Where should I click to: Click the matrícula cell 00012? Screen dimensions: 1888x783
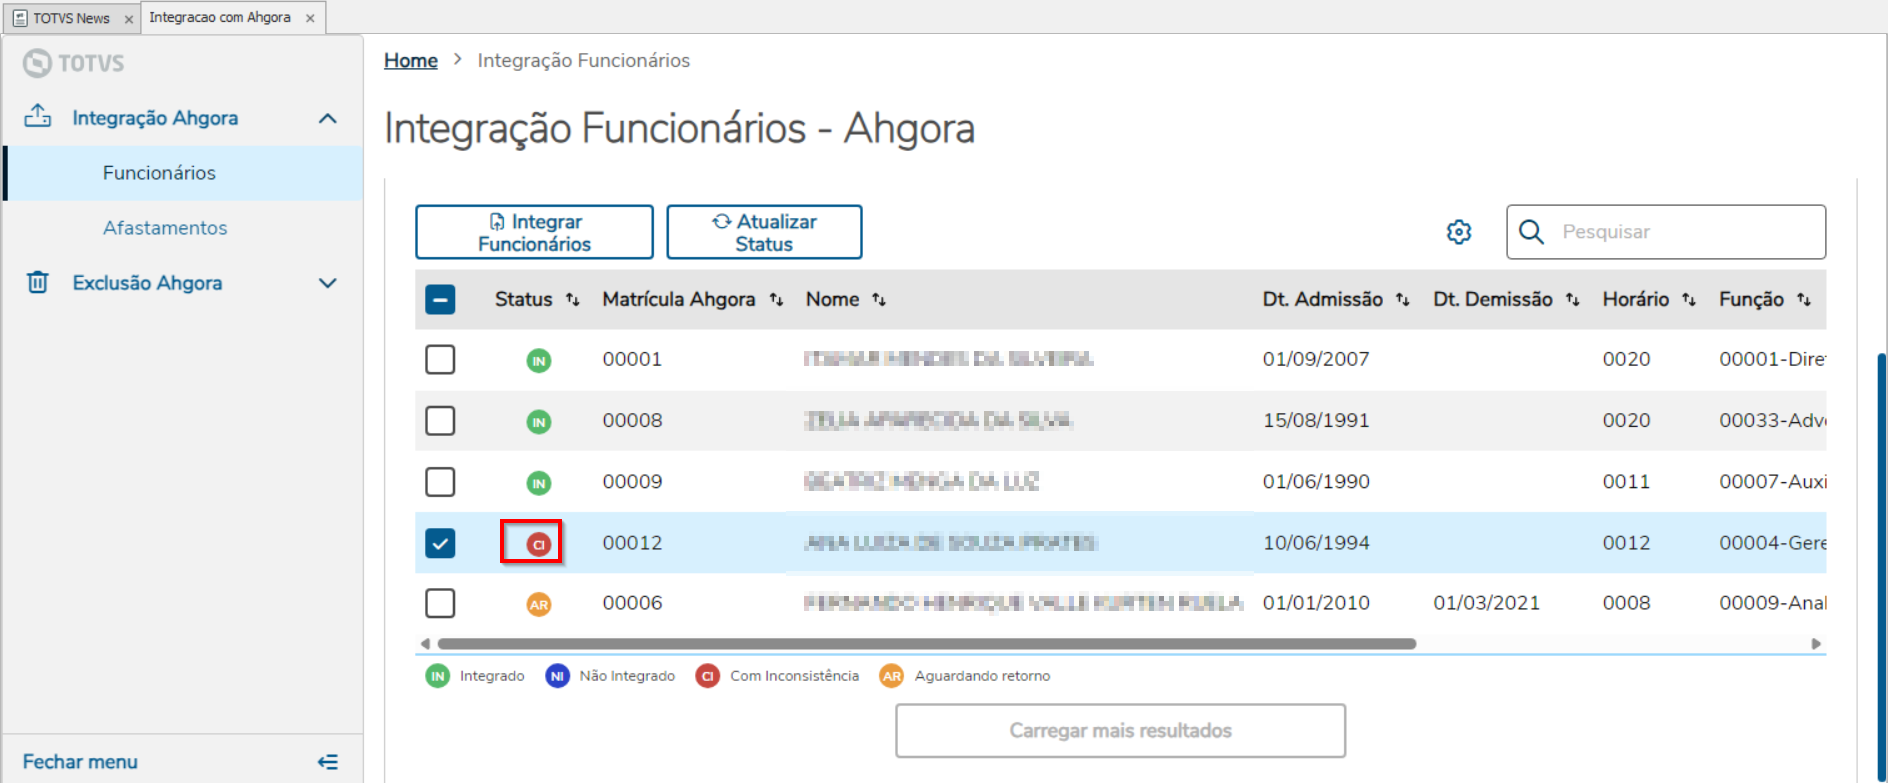(x=632, y=542)
